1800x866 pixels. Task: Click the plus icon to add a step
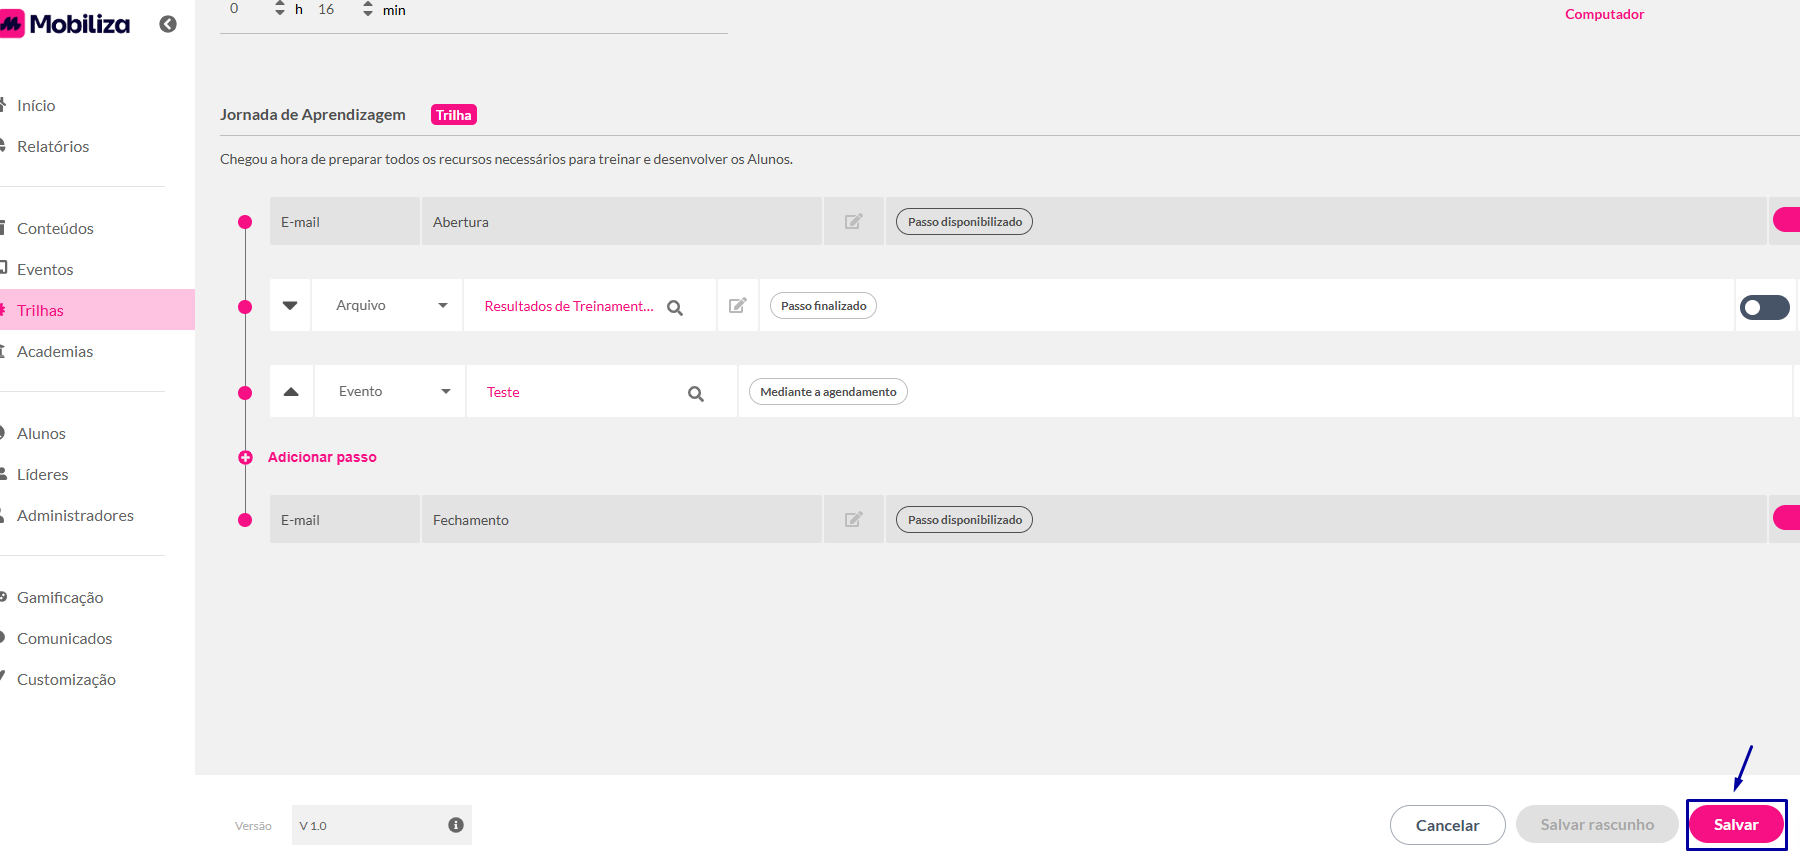(245, 457)
